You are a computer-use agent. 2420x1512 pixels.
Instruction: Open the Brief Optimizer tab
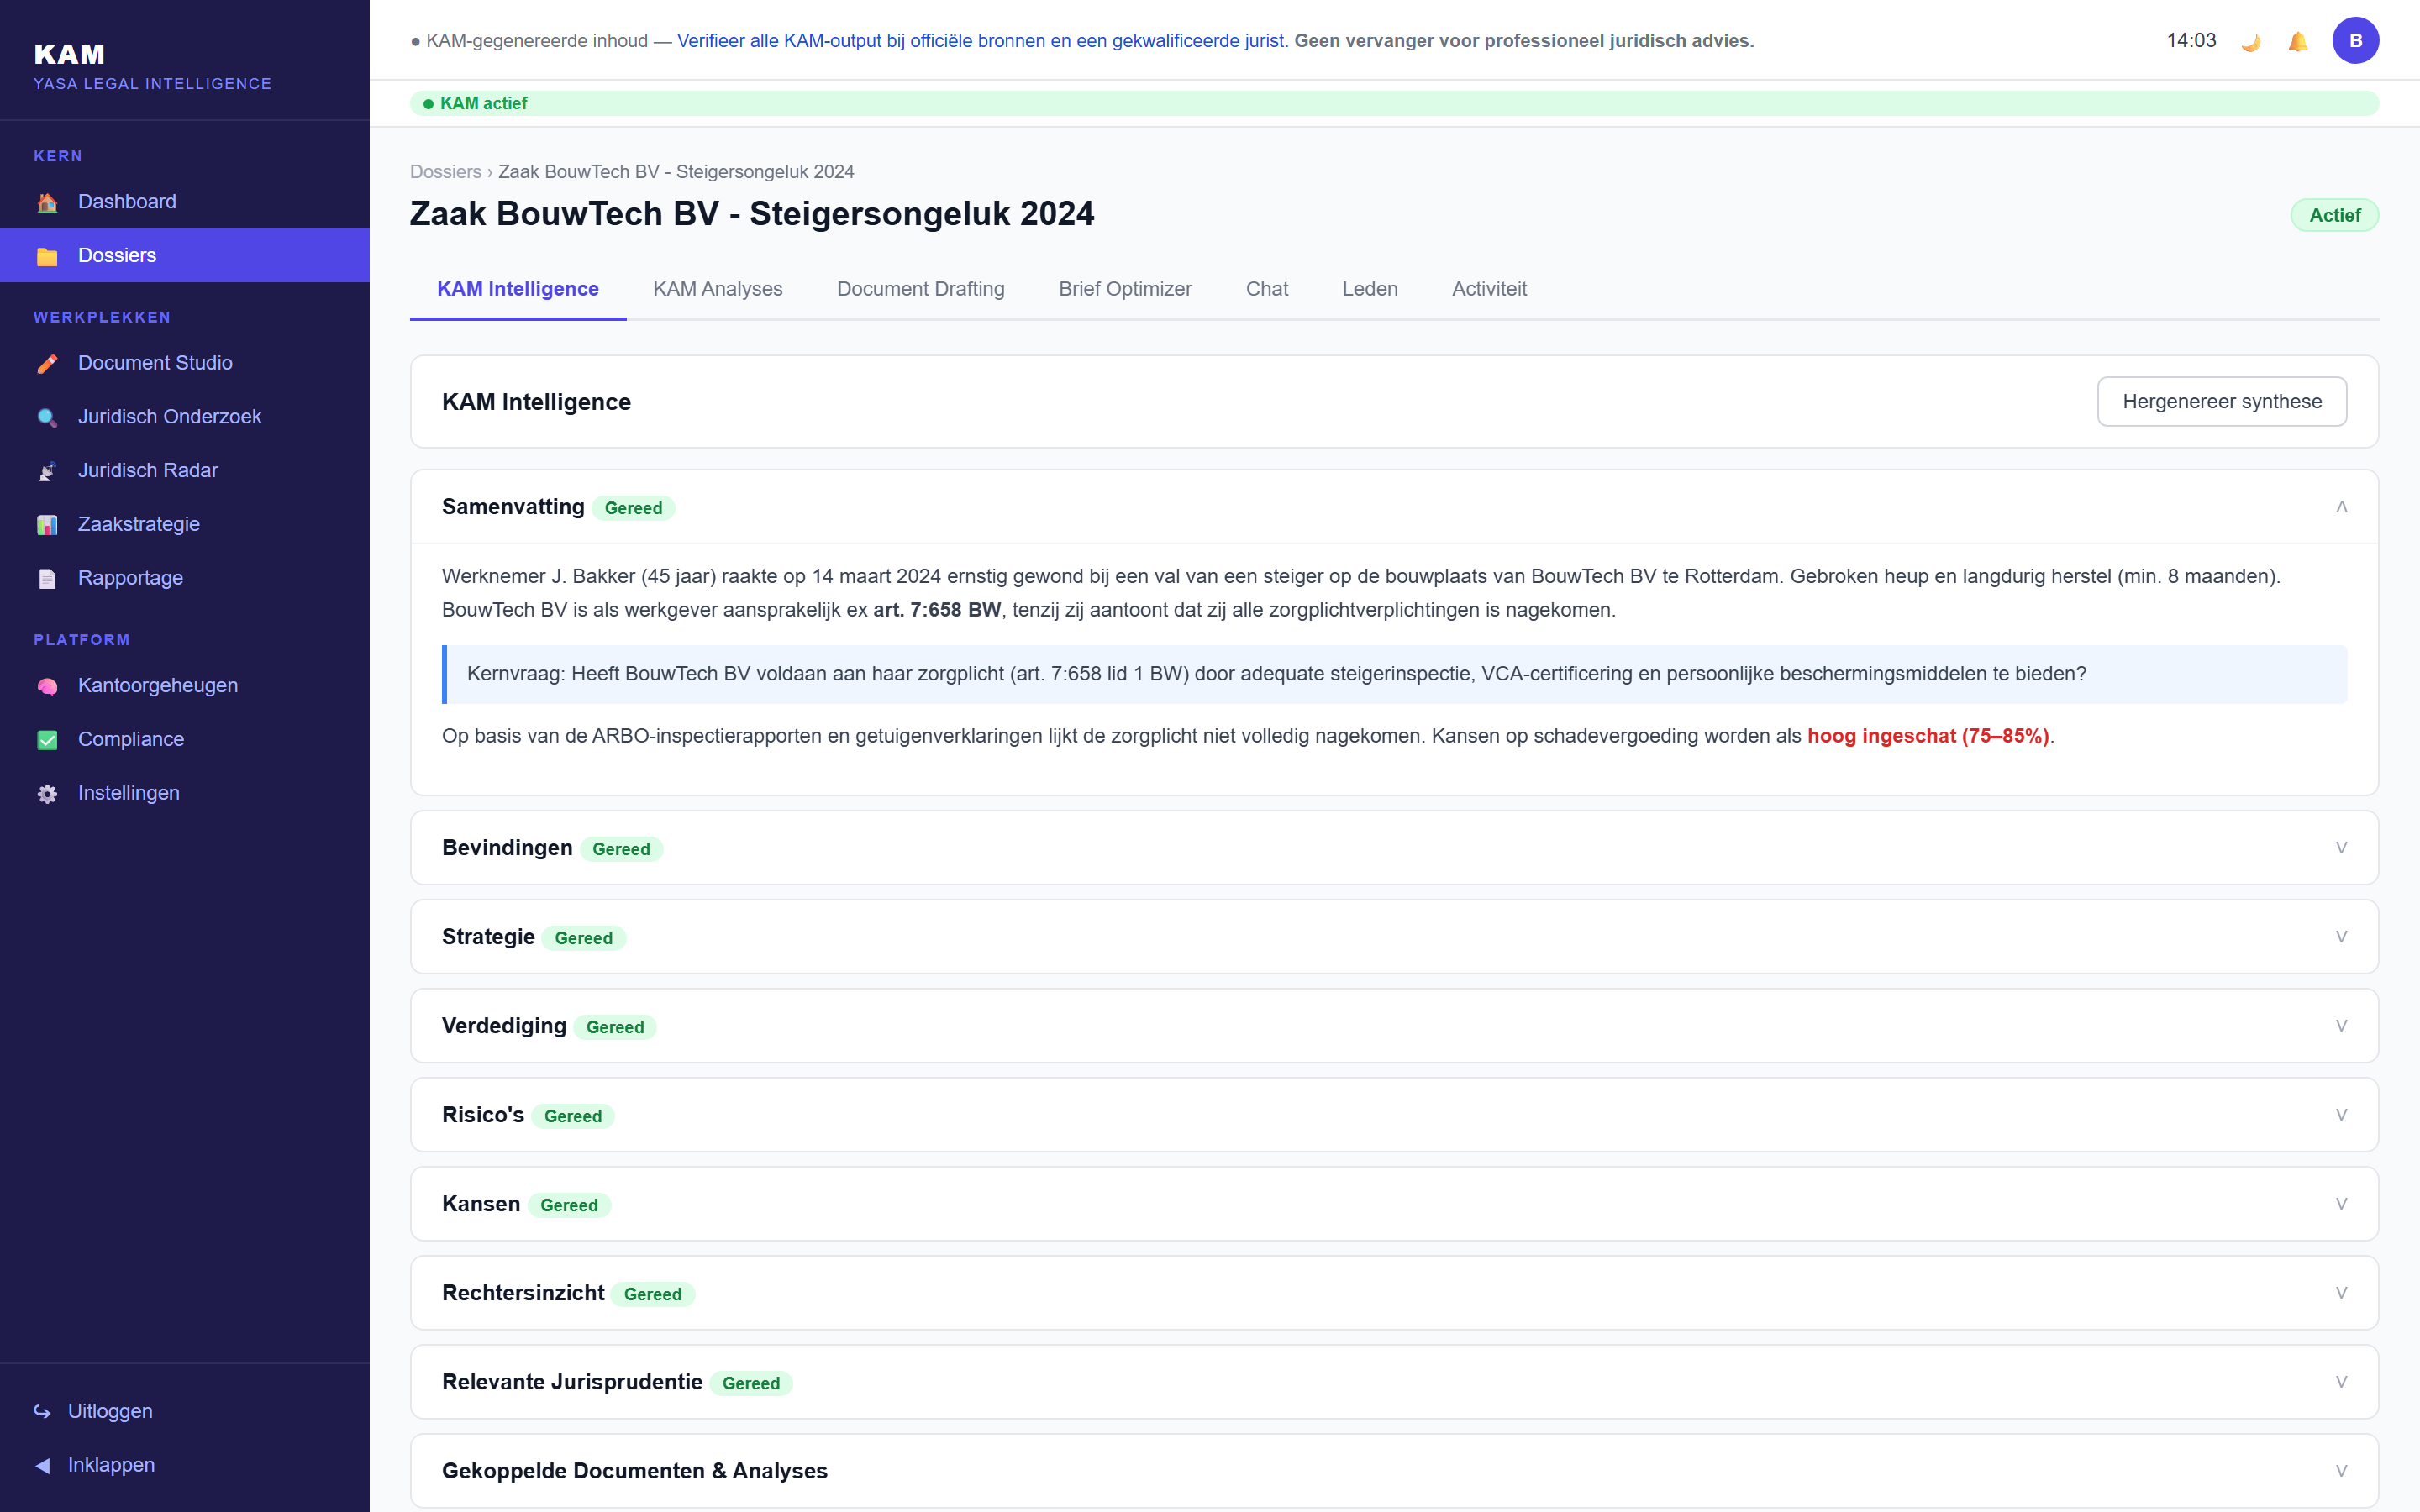point(1125,289)
